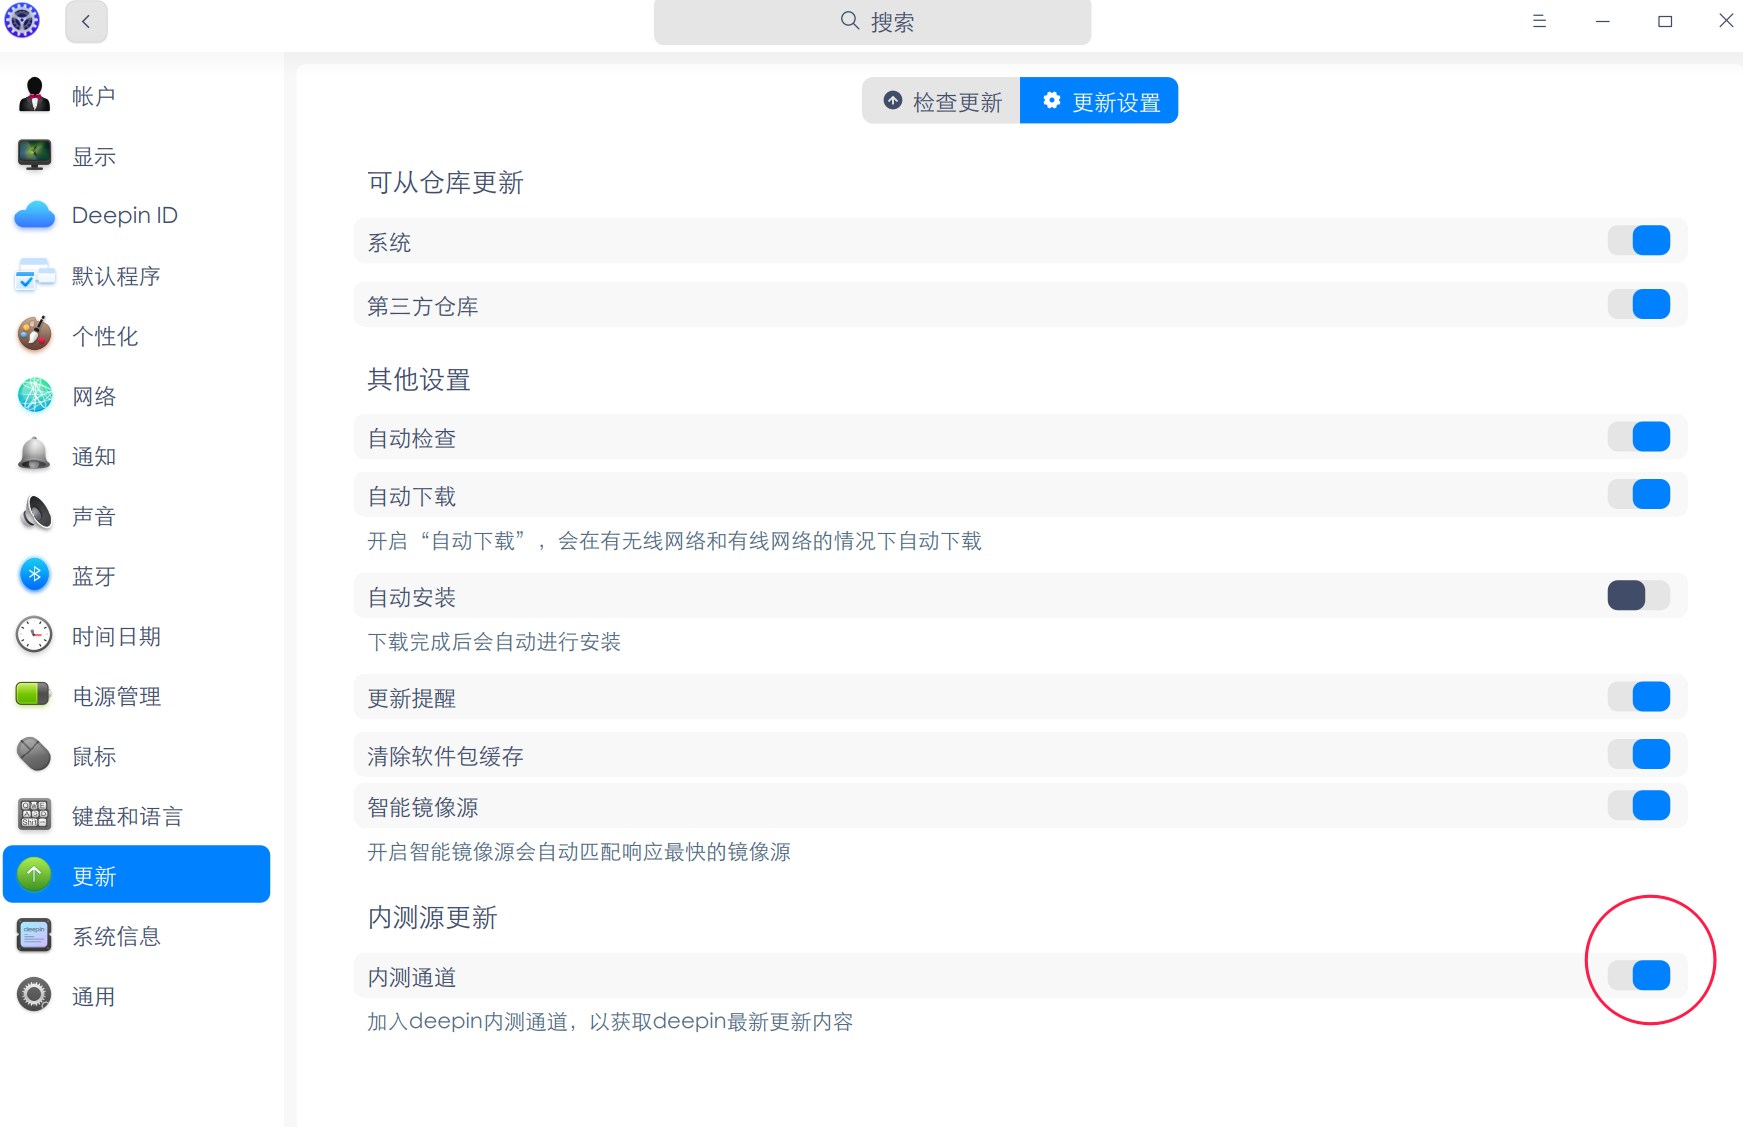
Task: Maximize the Control Center window
Action: click(x=1665, y=21)
